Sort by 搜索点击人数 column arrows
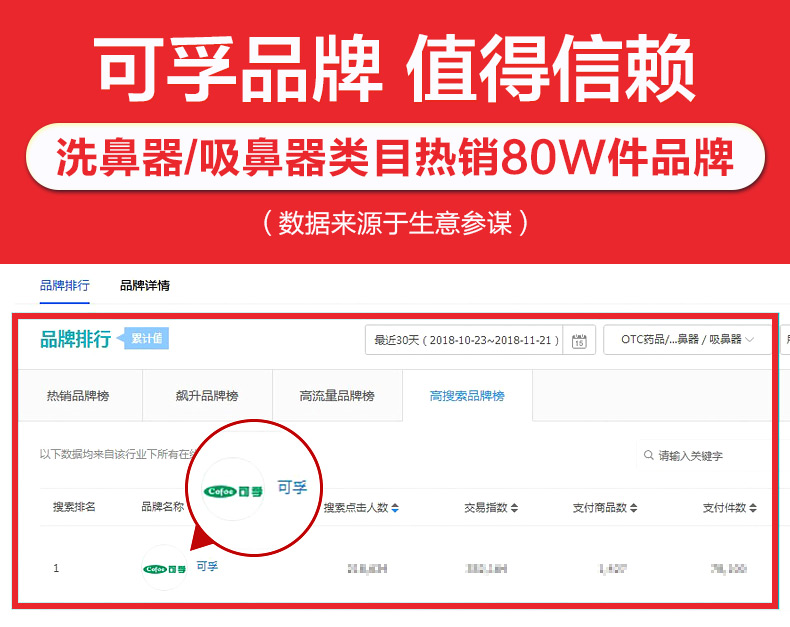The image size is (790, 627). pyautogui.click(x=395, y=508)
